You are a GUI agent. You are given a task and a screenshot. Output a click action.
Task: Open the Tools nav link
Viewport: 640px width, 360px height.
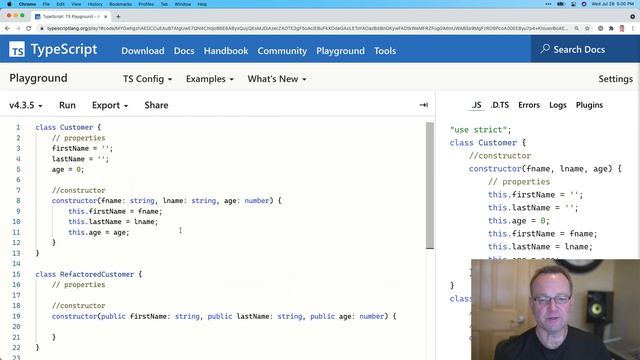click(385, 51)
